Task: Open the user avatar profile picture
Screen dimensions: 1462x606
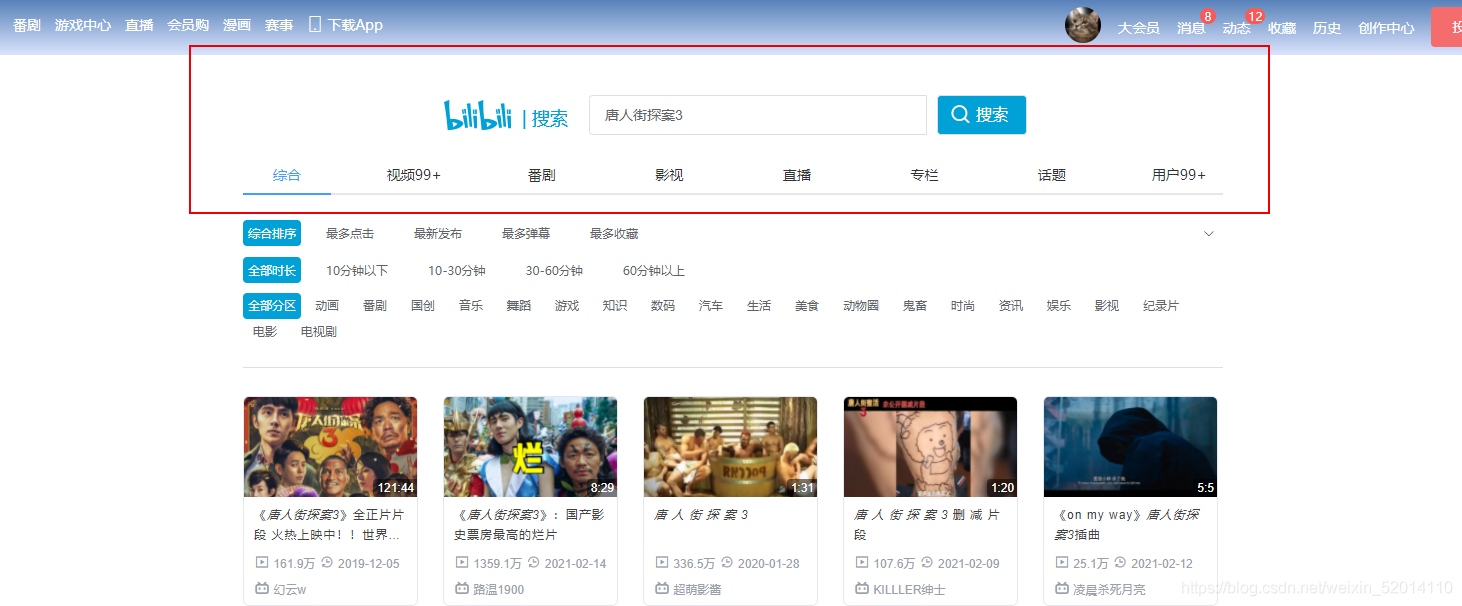Action: [x=1083, y=25]
